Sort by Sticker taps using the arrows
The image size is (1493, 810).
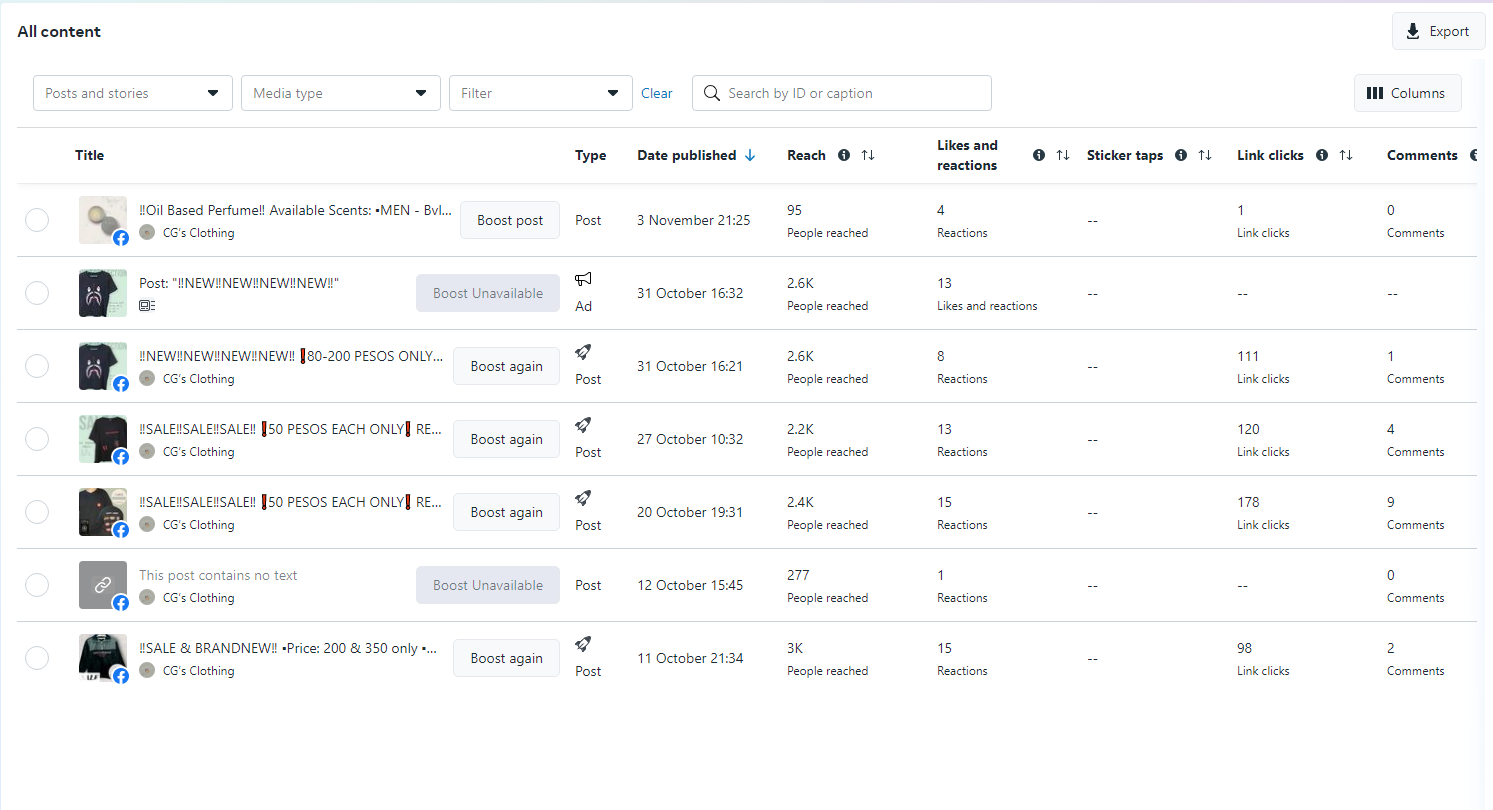(1205, 155)
